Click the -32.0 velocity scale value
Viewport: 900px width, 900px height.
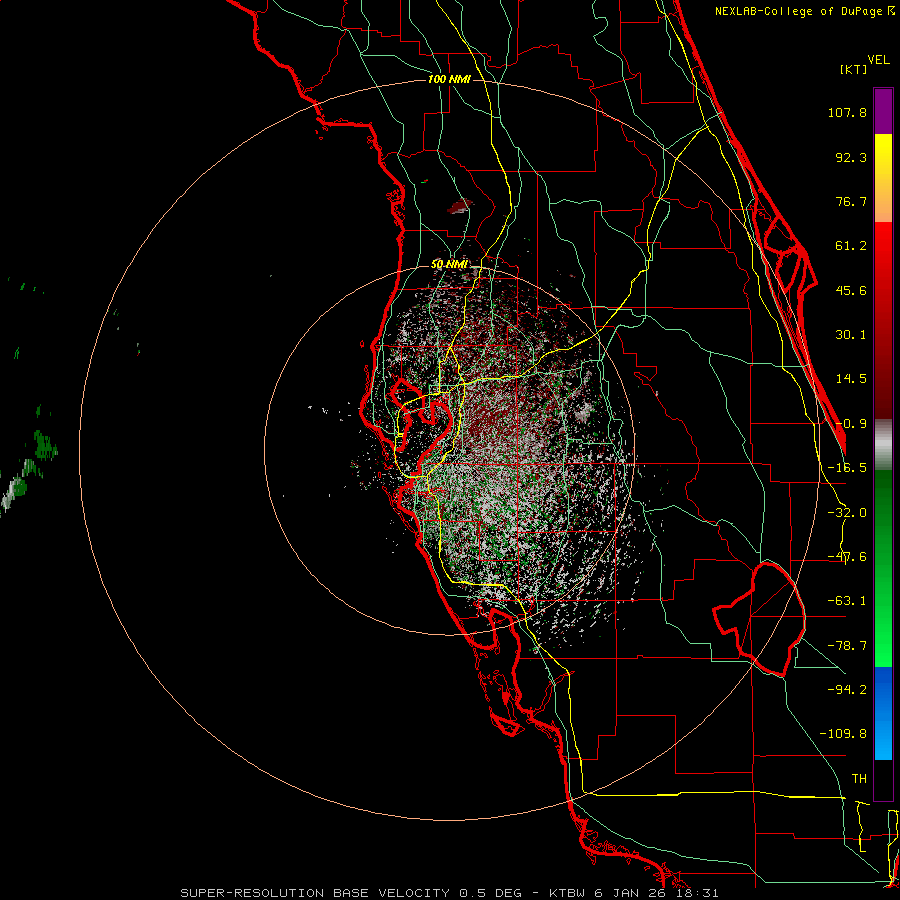847,513
